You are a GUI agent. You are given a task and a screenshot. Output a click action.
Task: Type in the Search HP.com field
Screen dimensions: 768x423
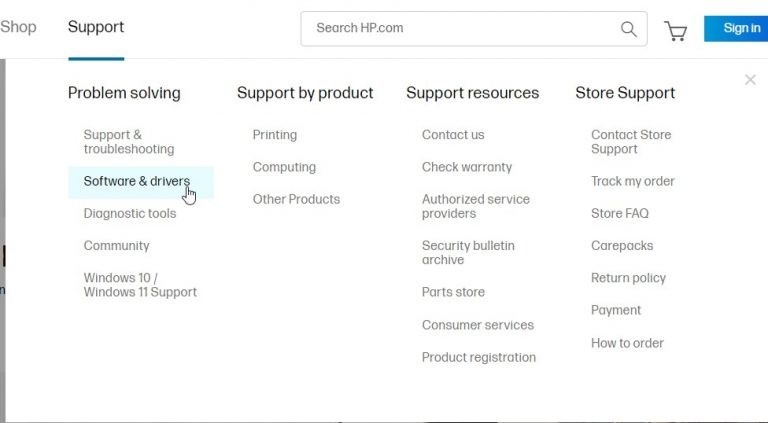tap(460, 28)
